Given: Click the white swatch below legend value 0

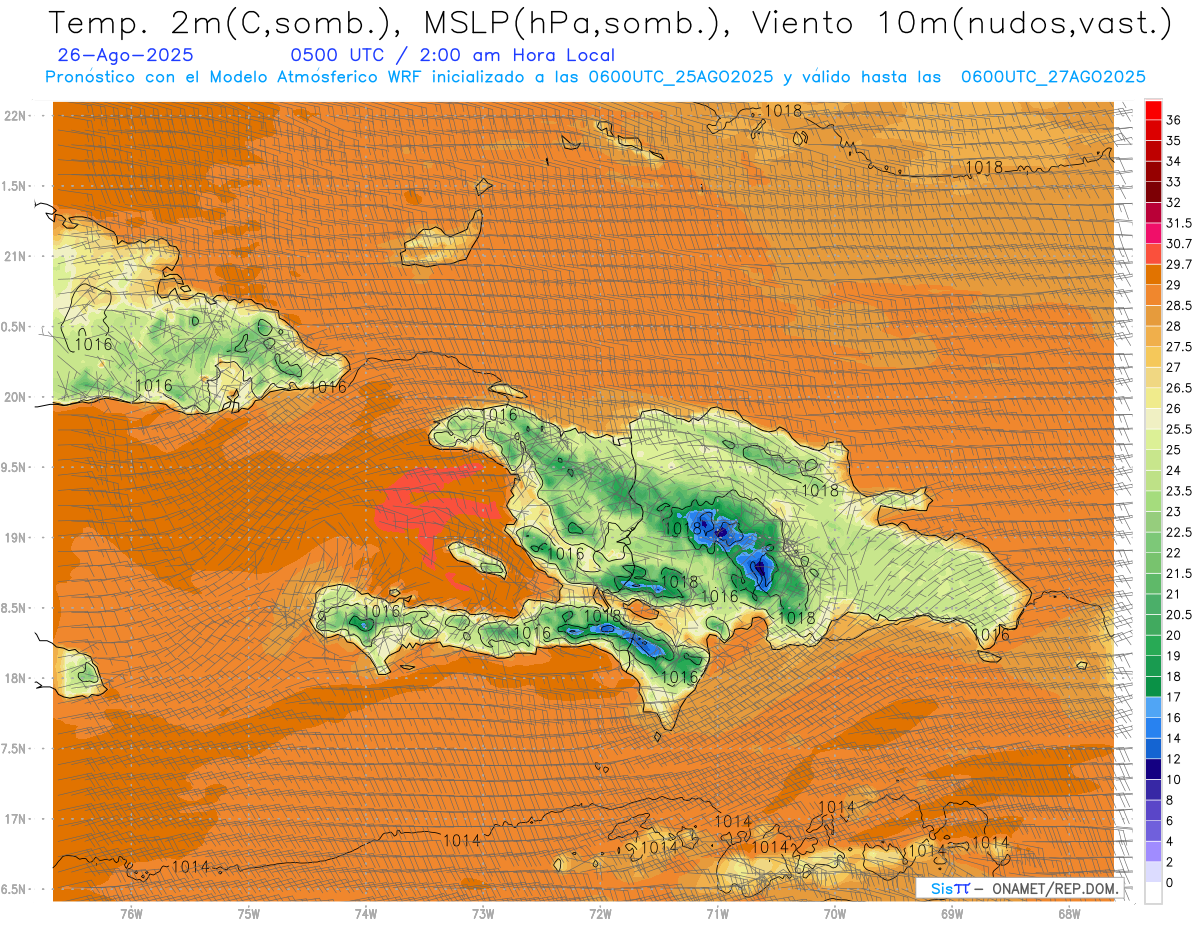Looking at the screenshot, I should click(1153, 893).
